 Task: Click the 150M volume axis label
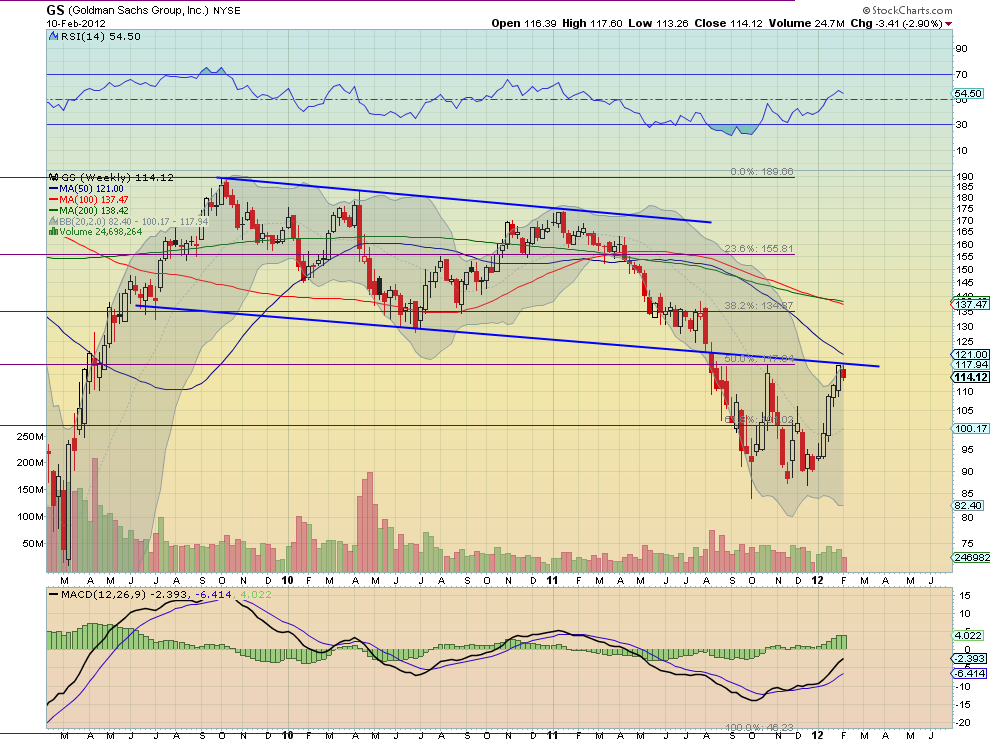tap(30, 489)
